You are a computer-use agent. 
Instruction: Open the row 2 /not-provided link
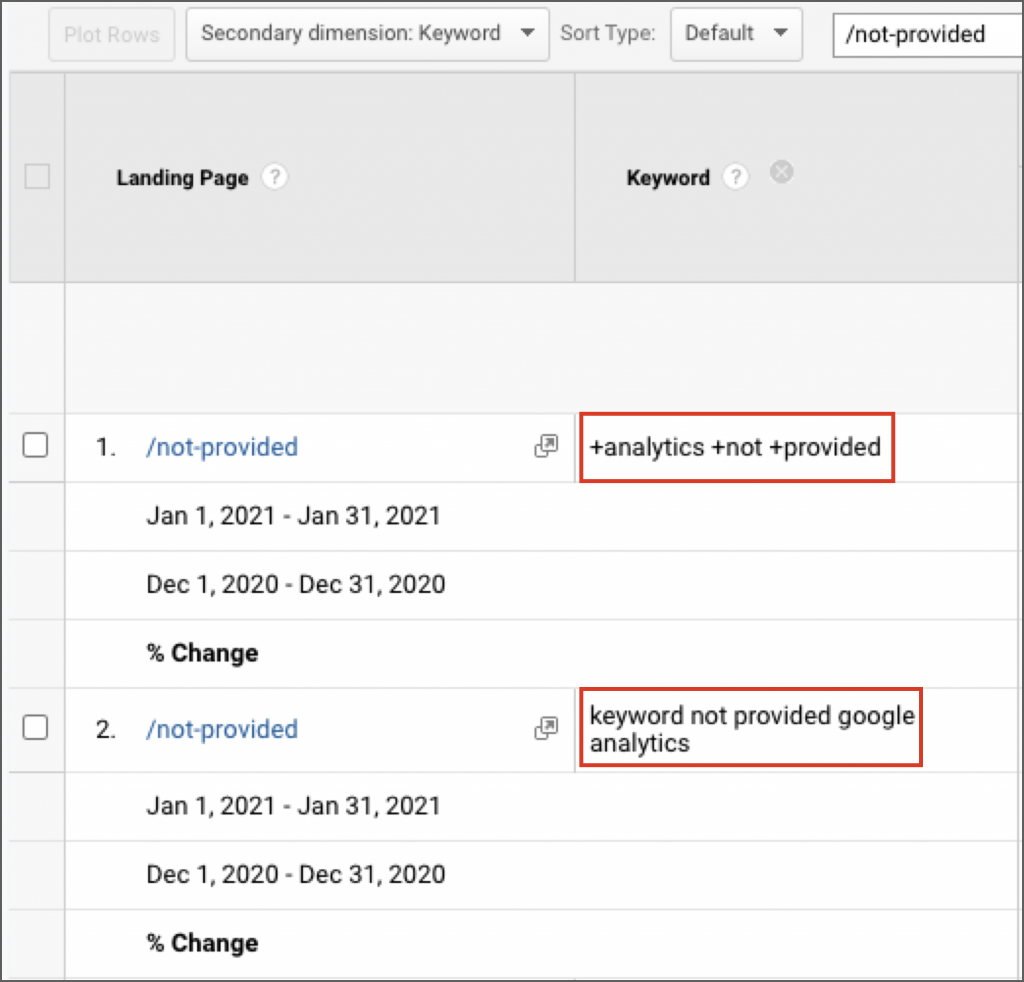[x=222, y=729]
